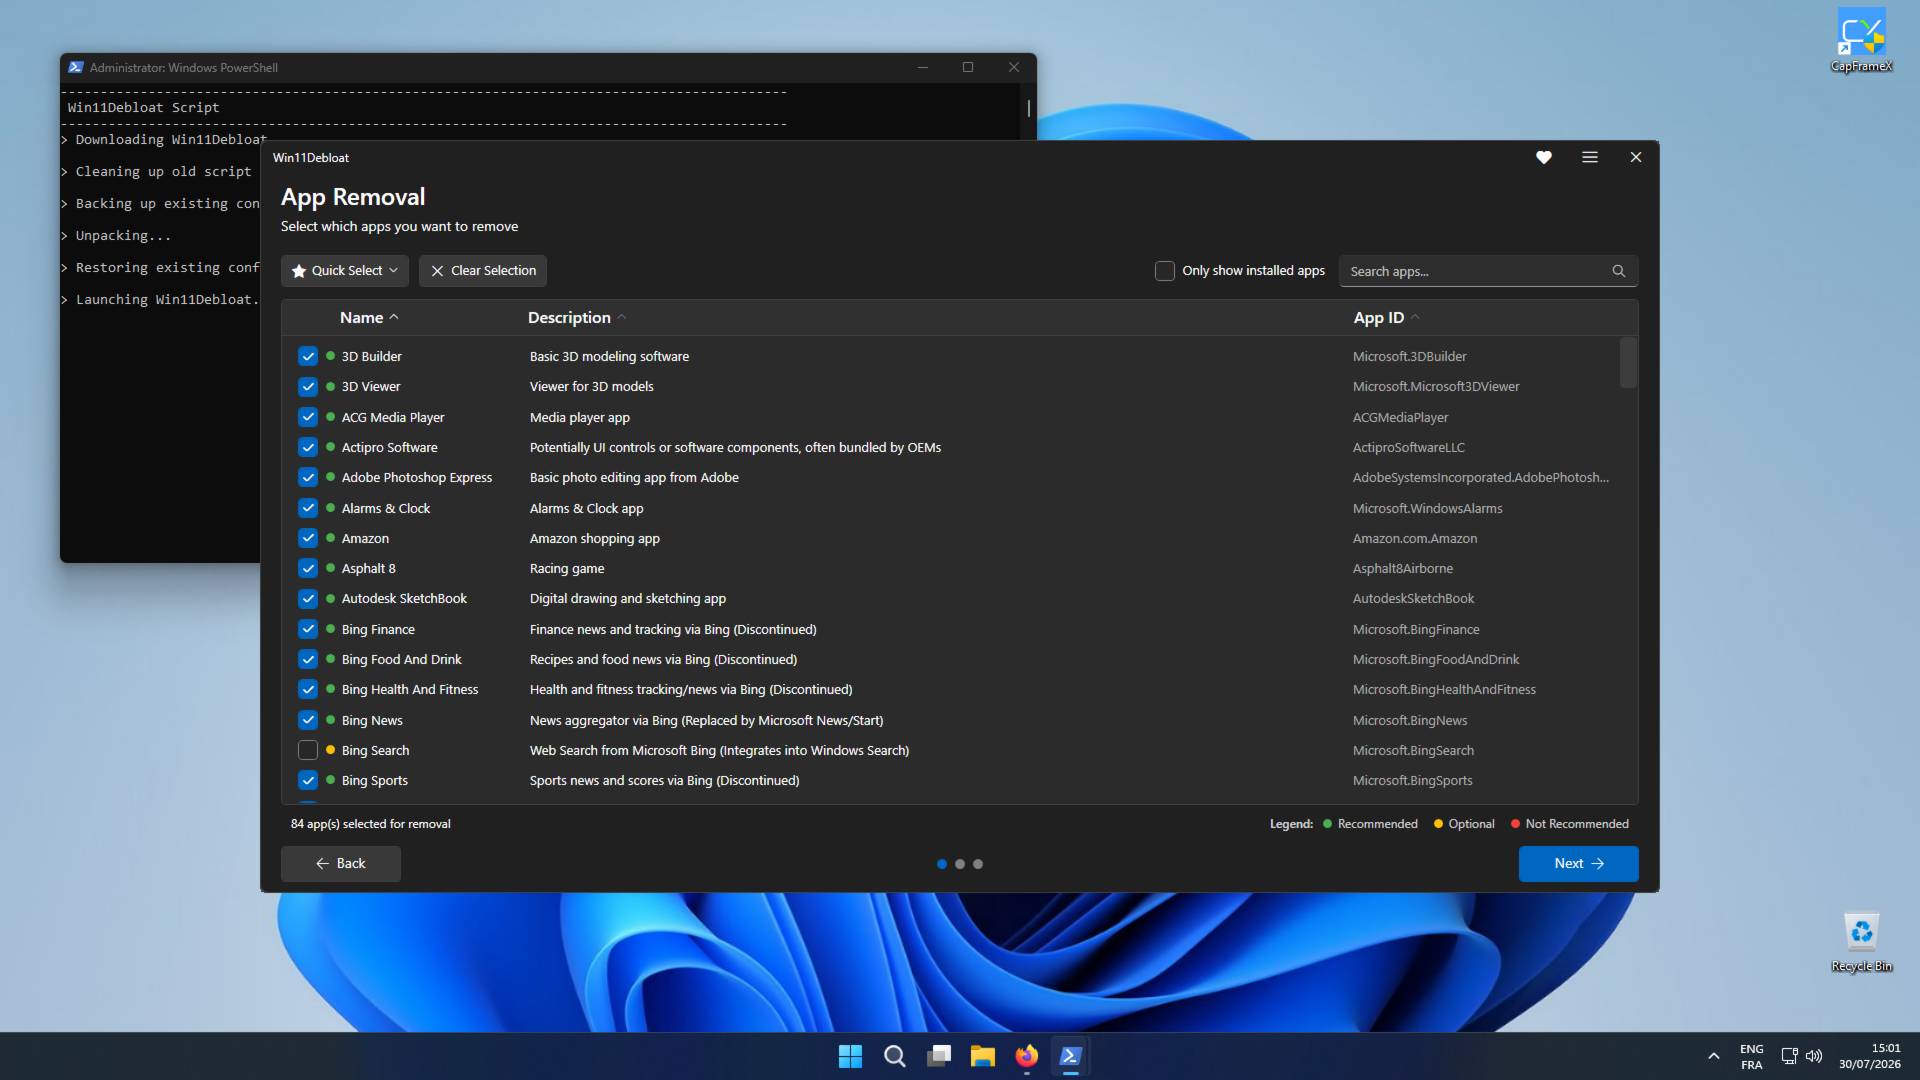The height and width of the screenshot is (1080, 1920).
Task: Sort by App ID column
Action: [x=1386, y=317]
